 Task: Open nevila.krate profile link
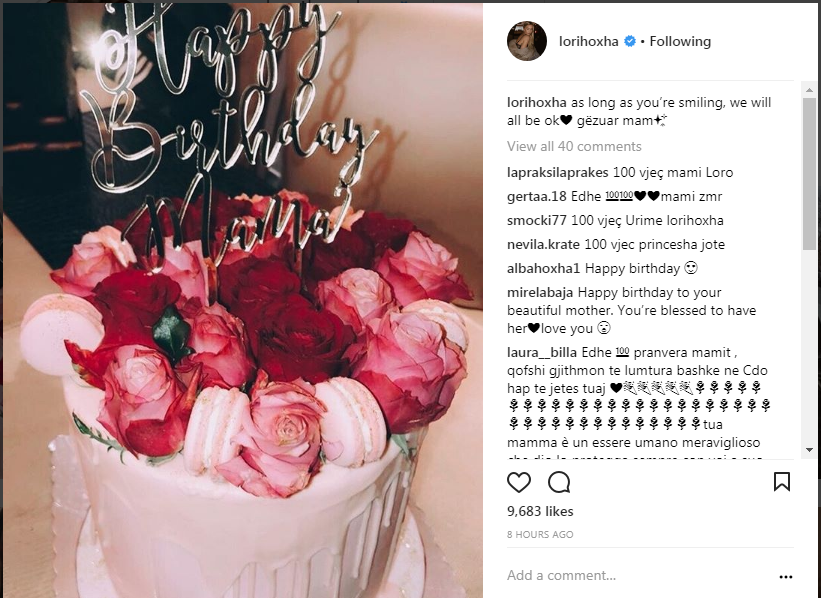543,245
